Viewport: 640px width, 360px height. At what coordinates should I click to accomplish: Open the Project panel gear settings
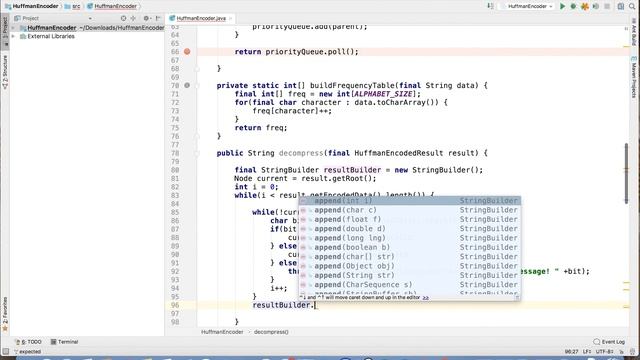(146, 18)
